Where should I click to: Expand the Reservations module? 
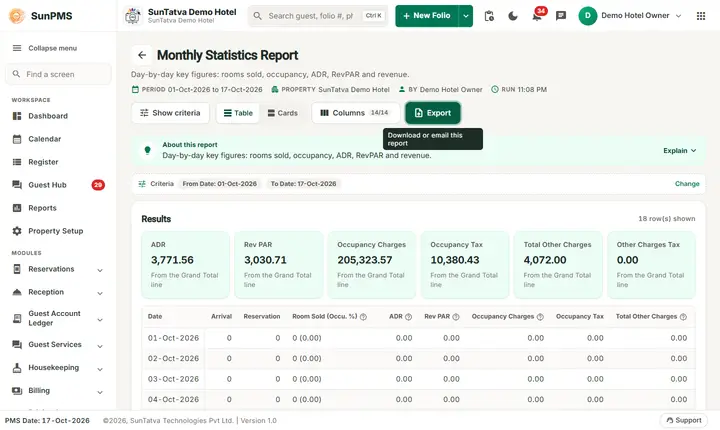click(x=100, y=271)
